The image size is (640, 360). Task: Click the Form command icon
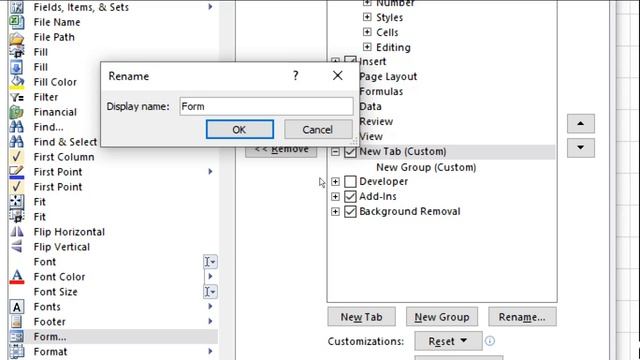point(16,337)
